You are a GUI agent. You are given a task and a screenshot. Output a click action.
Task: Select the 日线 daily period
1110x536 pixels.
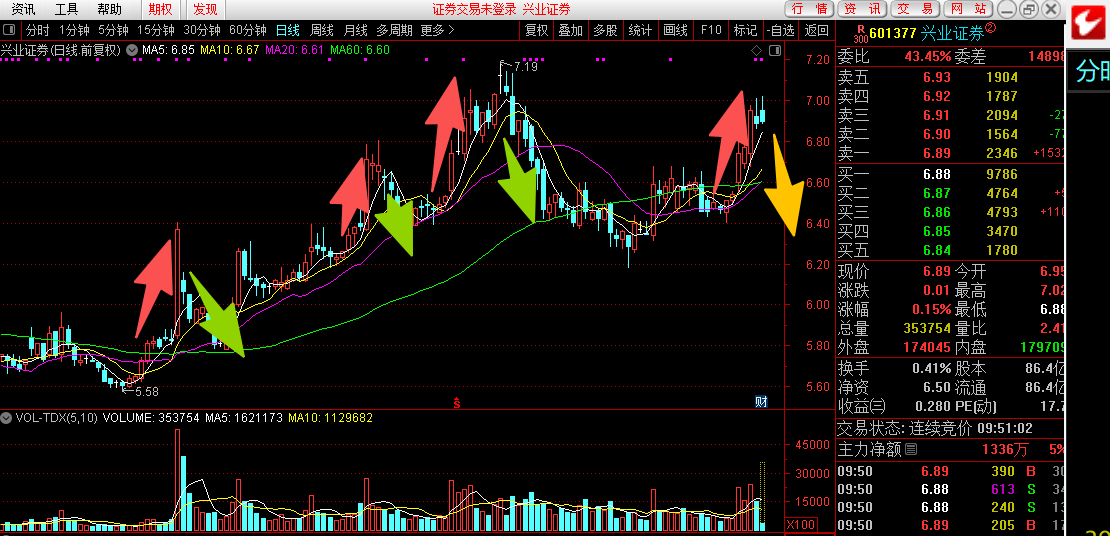click(x=287, y=30)
